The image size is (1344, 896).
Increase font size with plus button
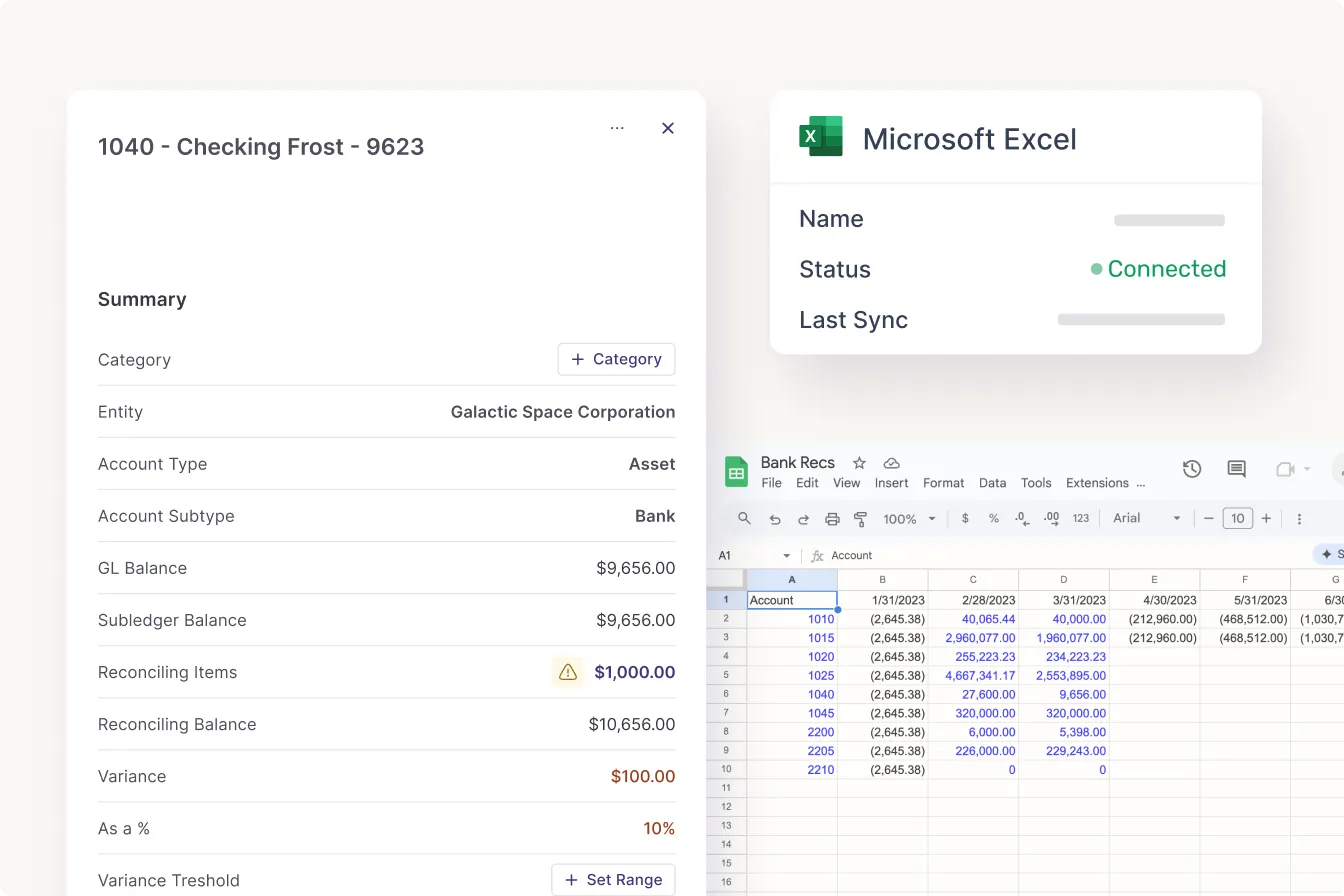[x=1266, y=518]
